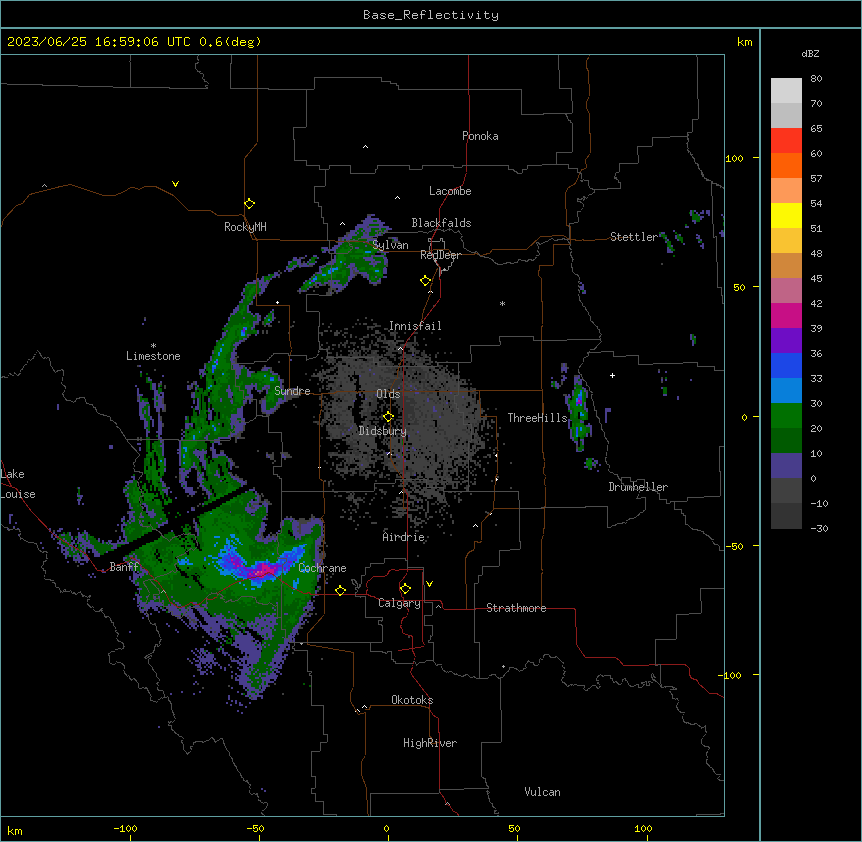Click the dBZ legend heading
The height and width of the screenshot is (842, 862).
[x=810, y=54]
